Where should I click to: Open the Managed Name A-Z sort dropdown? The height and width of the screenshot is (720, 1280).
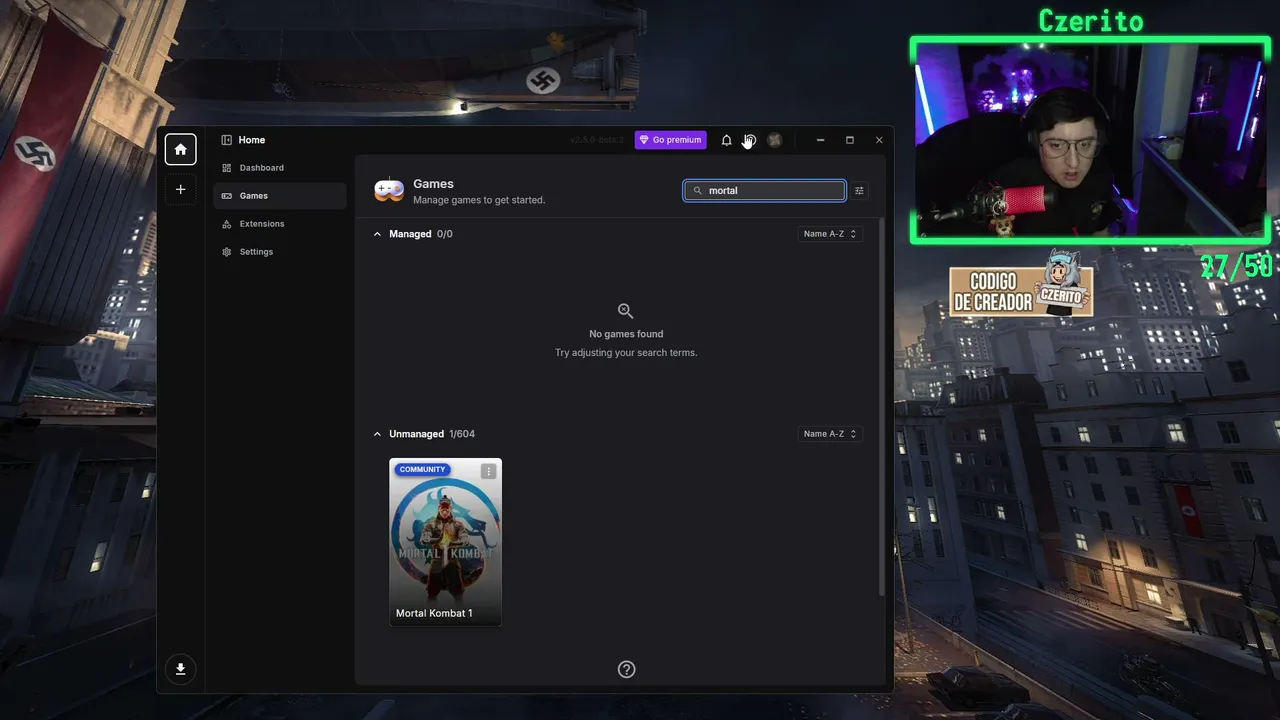[x=830, y=234]
